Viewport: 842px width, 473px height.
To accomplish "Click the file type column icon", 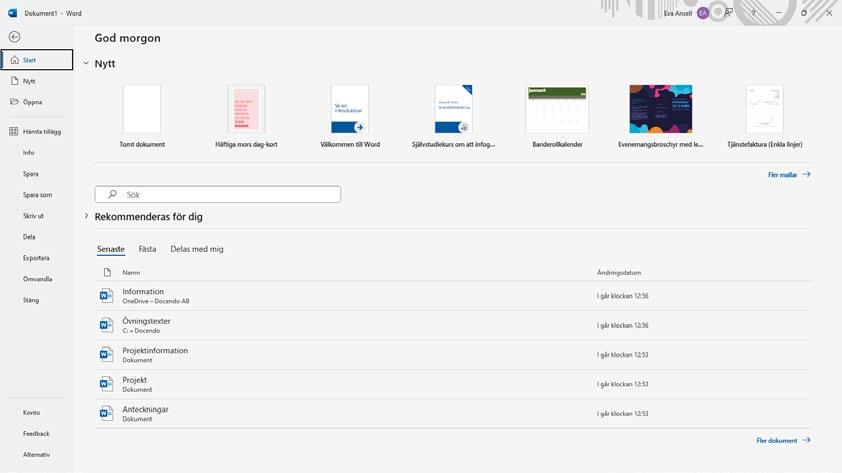I will pos(107,273).
